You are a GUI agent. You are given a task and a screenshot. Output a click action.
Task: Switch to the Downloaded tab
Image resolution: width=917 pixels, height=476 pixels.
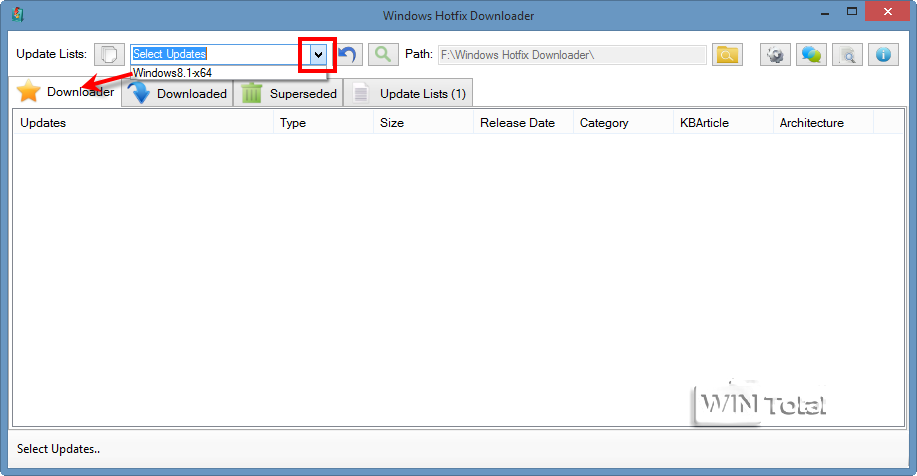pyautogui.click(x=178, y=94)
